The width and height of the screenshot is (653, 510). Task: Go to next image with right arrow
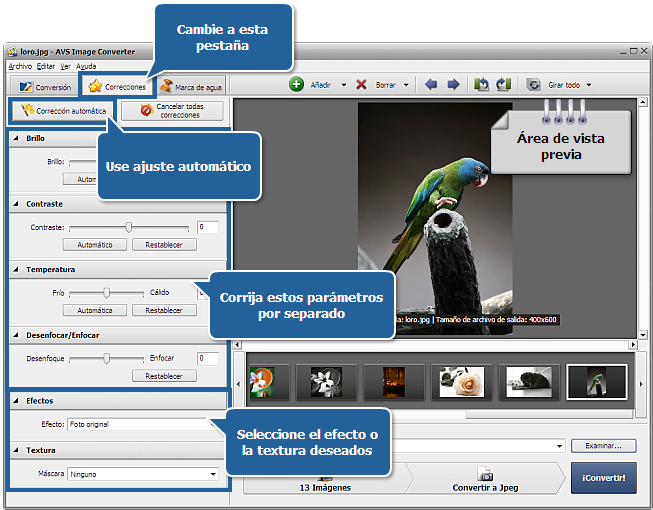tap(453, 85)
